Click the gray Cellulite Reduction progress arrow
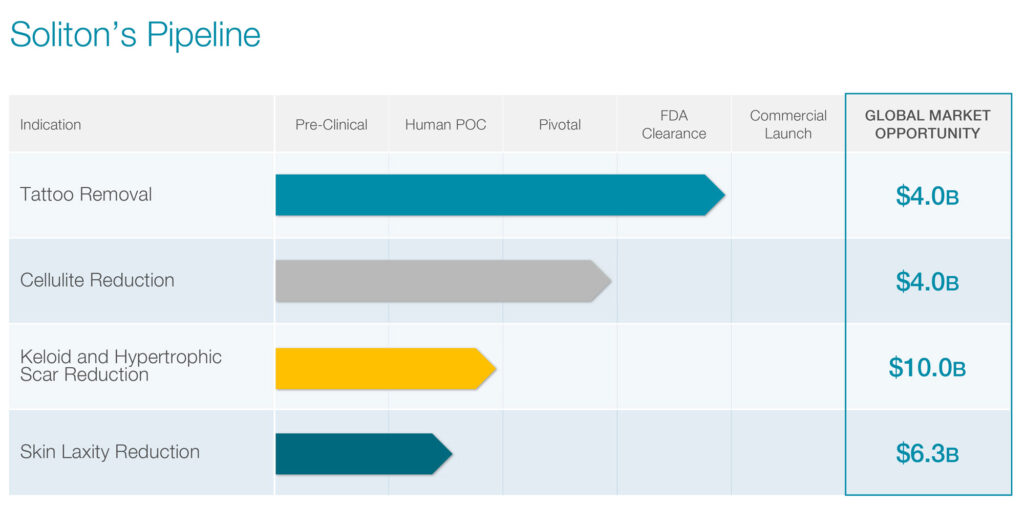 (443, 281)
